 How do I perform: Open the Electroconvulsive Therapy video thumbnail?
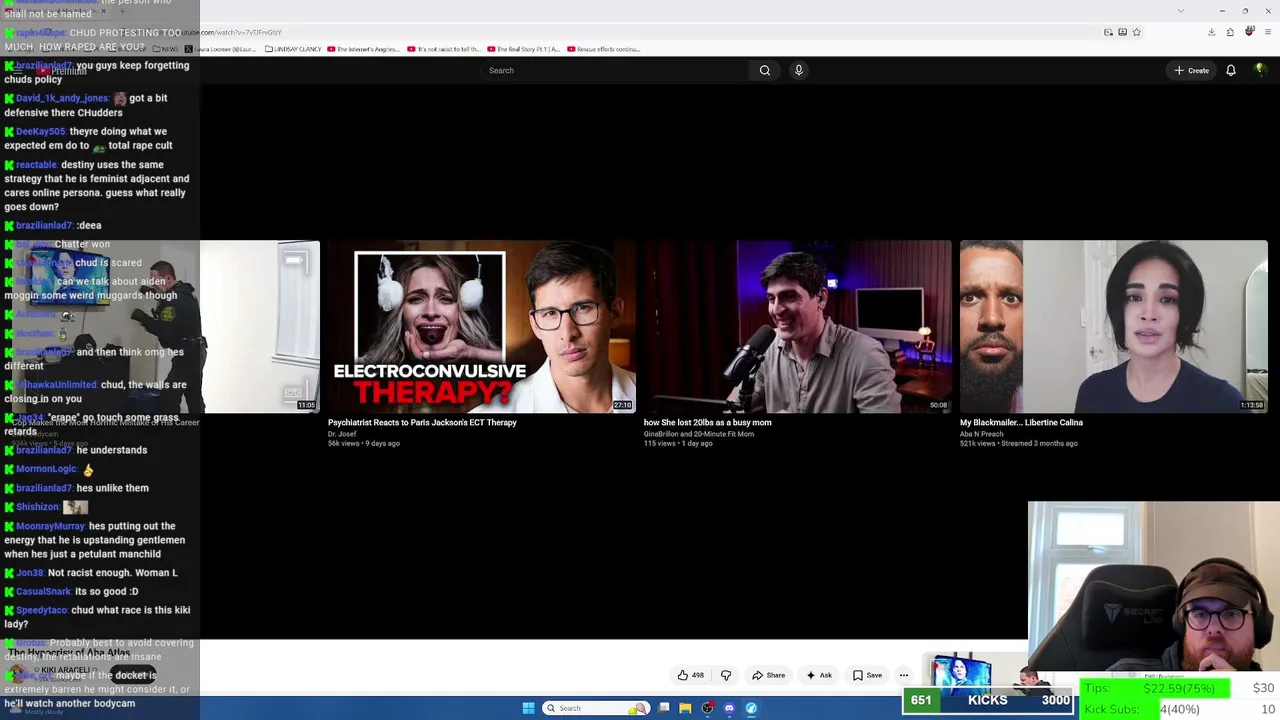coord(482,326)
